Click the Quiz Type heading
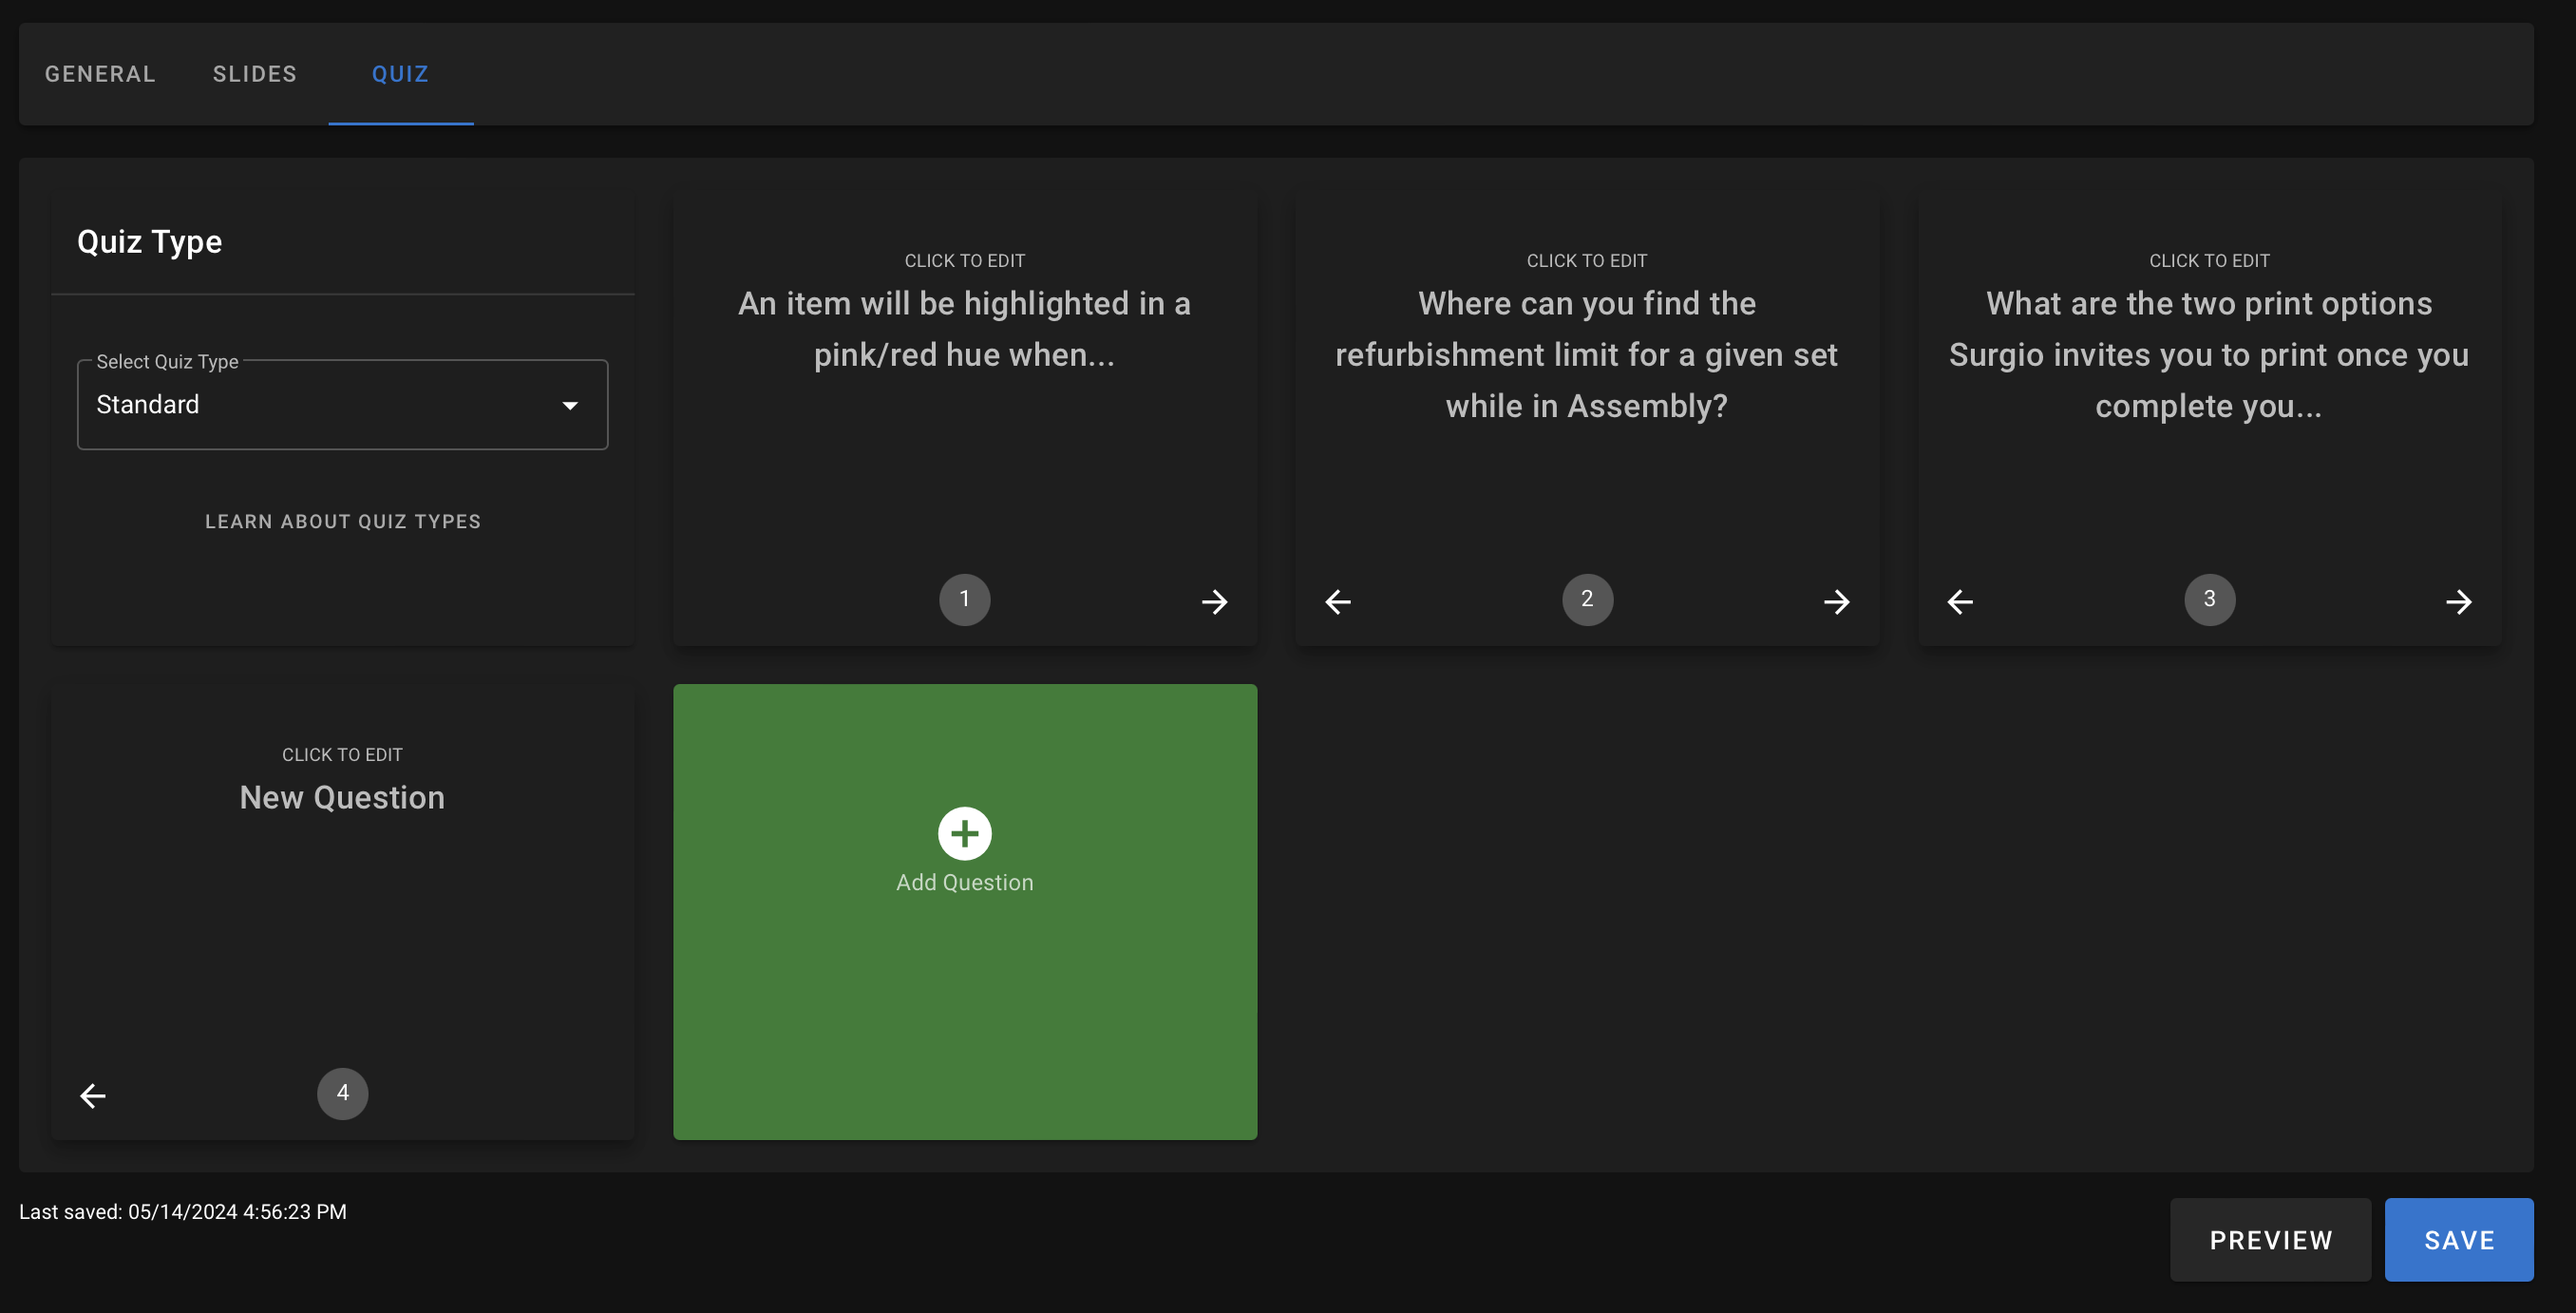 click(x=149, y=241)
